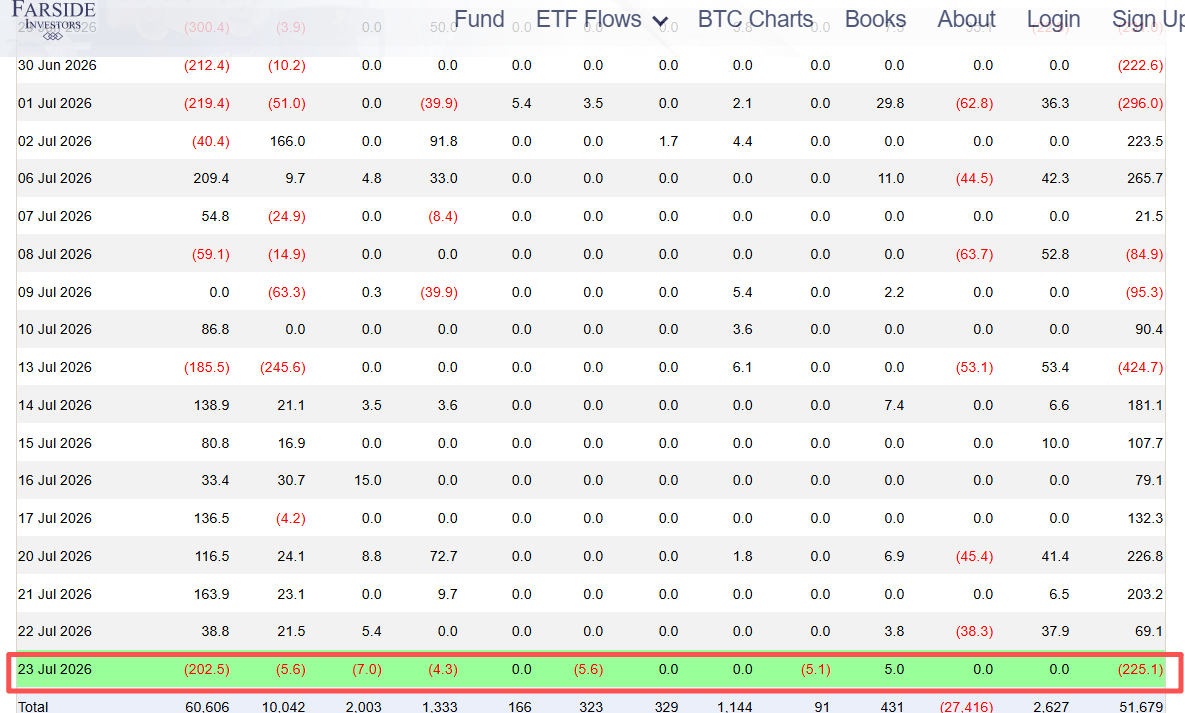Select the 13 Jul 2026 row date

click(54, 367)
